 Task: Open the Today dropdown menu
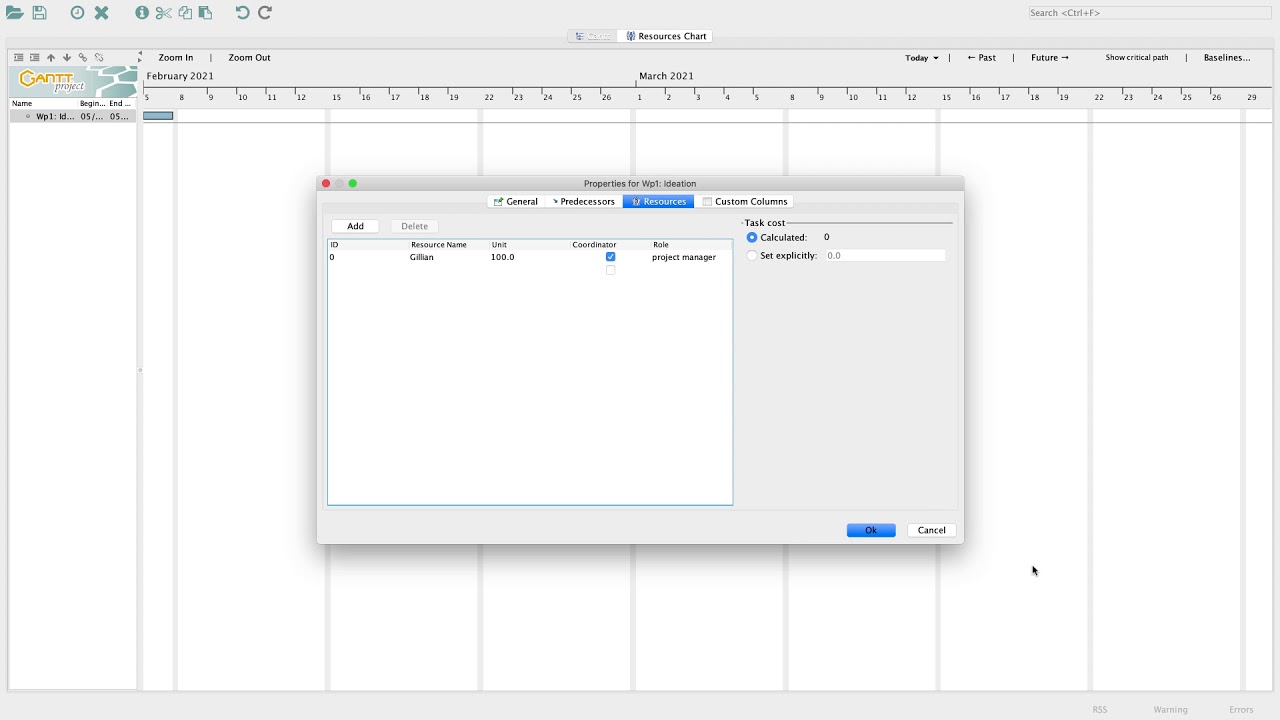click(922, 58)
